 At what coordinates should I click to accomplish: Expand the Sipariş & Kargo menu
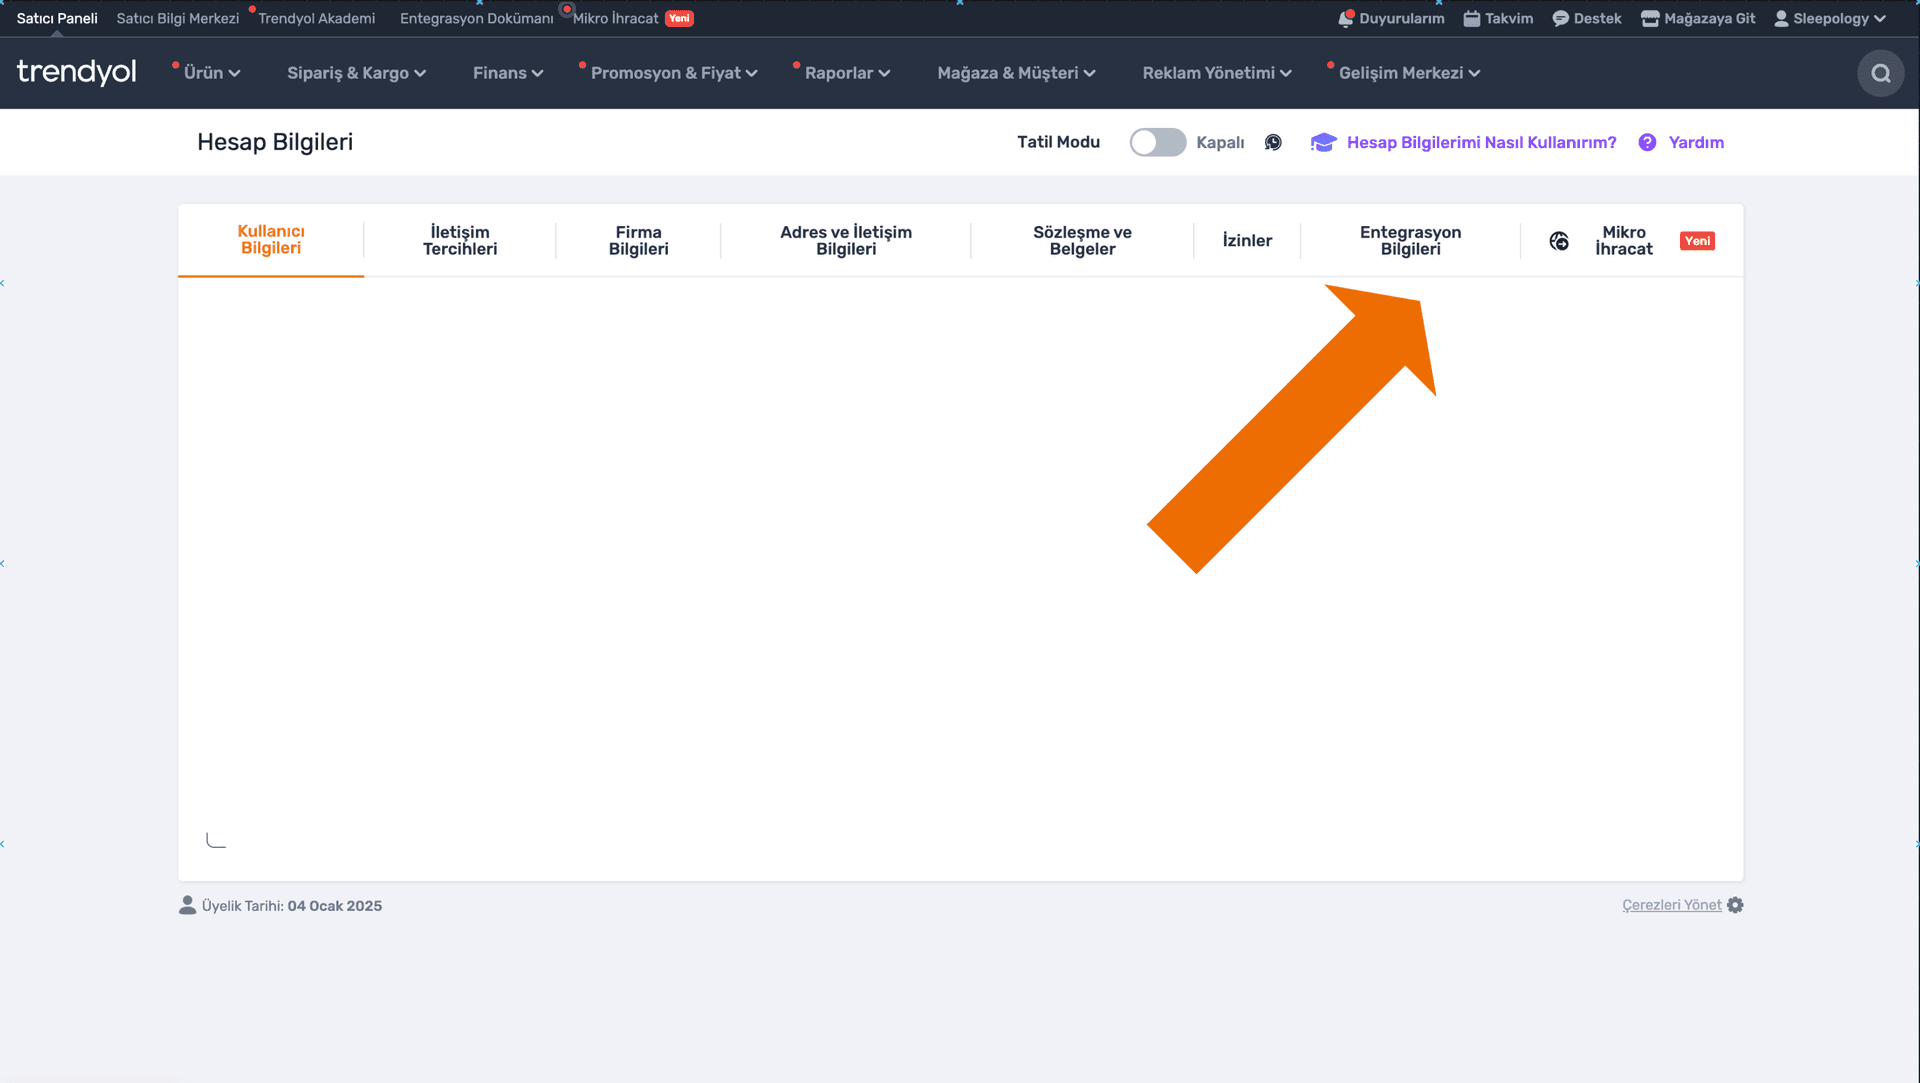coord(356,73)
